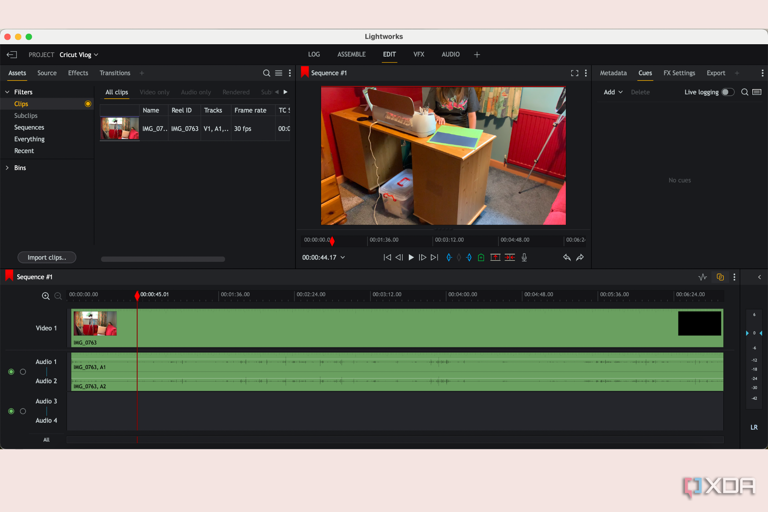Click the voice-over microphone icon

[524, 257]
